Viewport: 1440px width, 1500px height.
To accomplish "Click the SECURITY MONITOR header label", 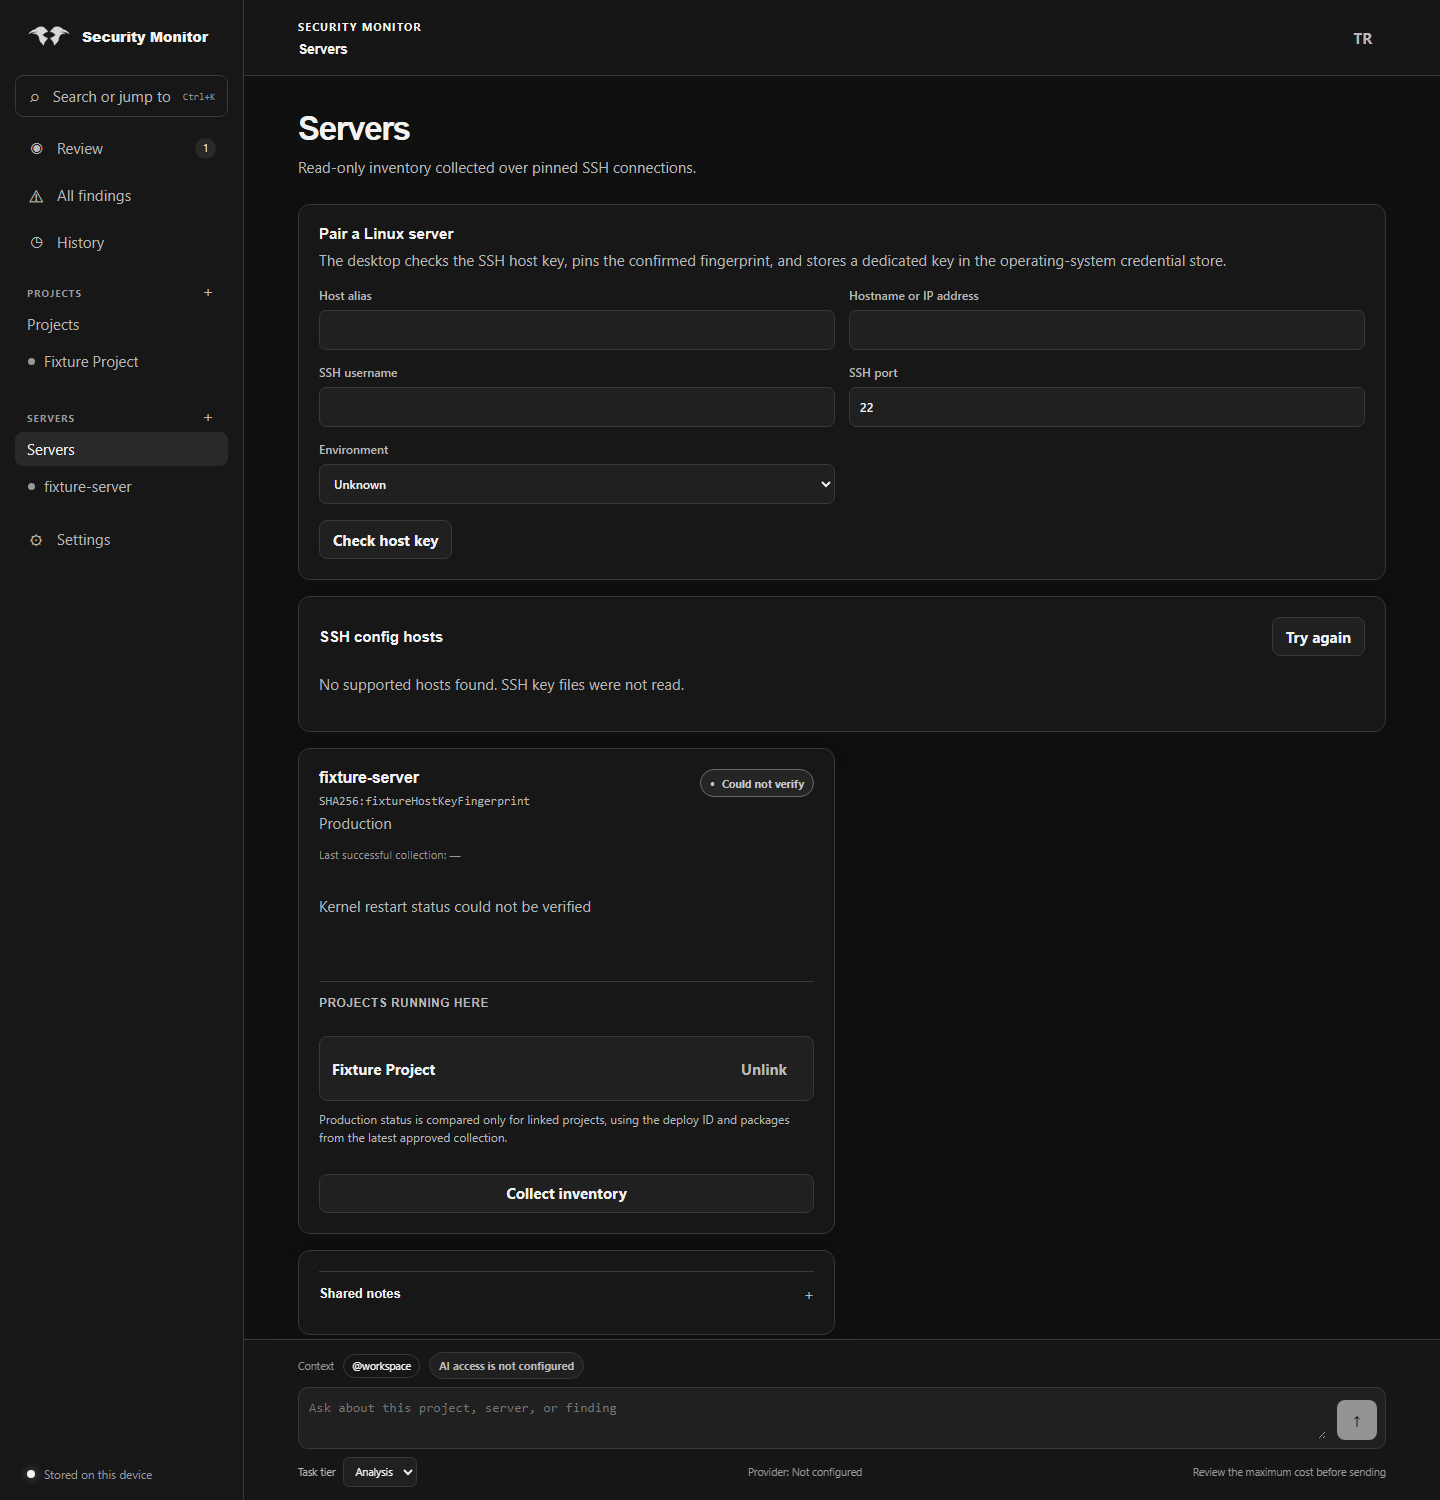I will pos(359,27).
